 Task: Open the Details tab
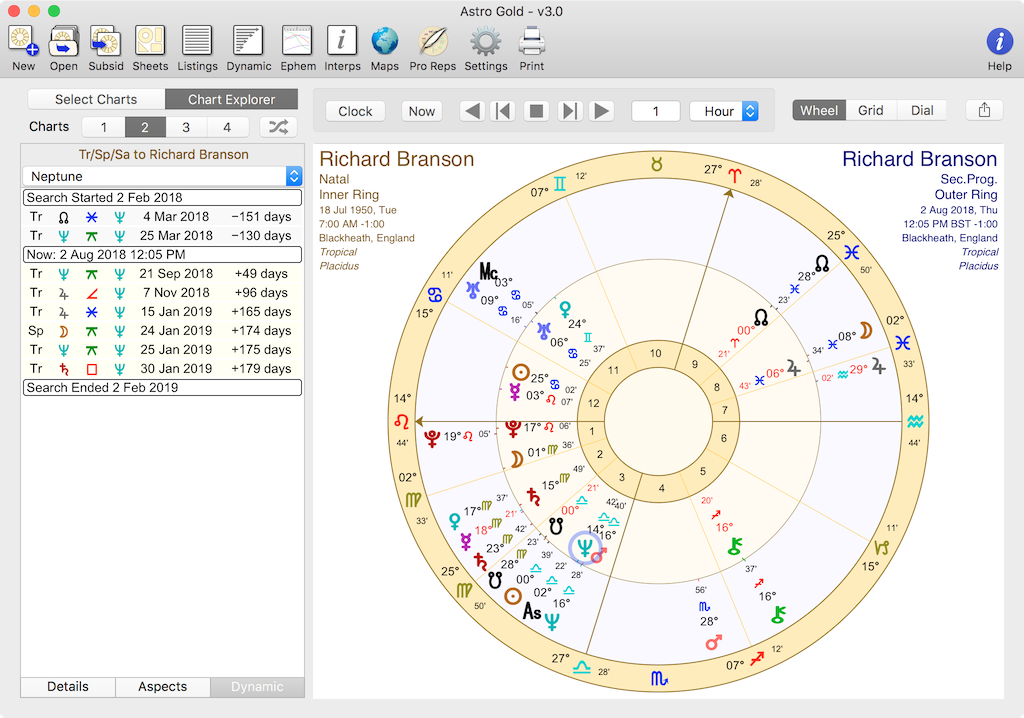[x=68, y=687]
